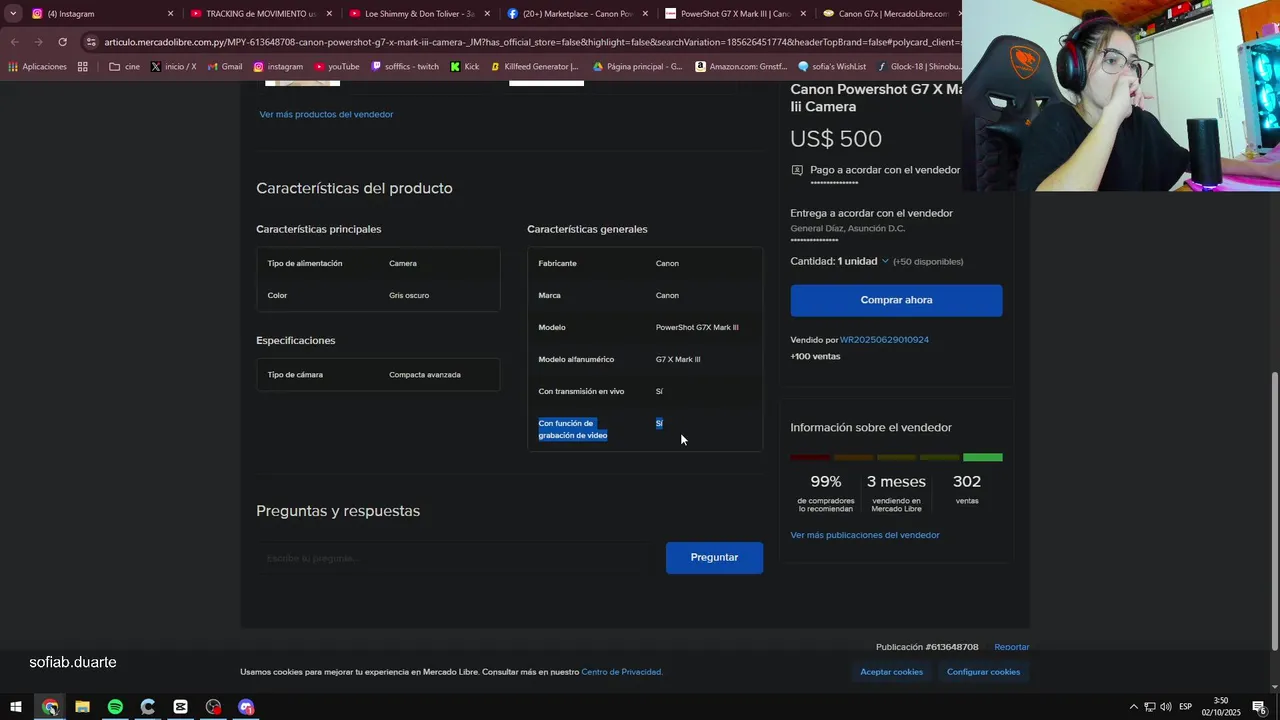Show hidden system tray icons

click(1133, 707)
